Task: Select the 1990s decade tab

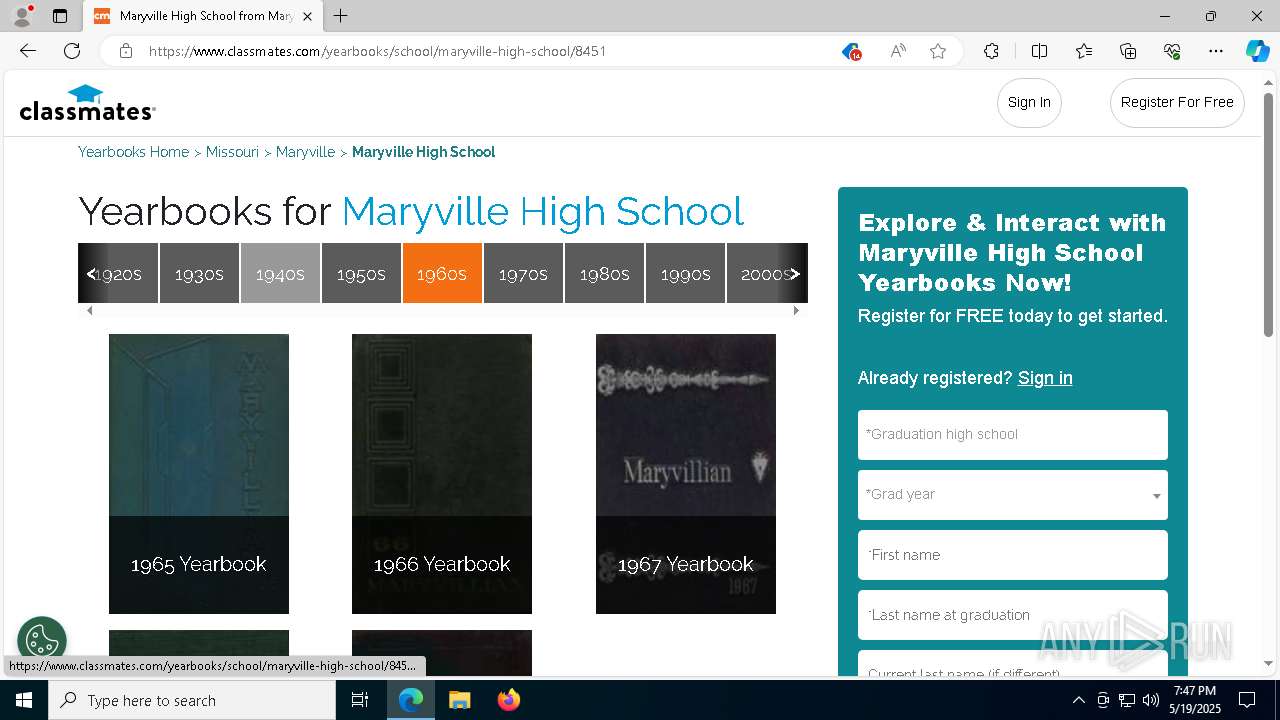Action: 685,273
